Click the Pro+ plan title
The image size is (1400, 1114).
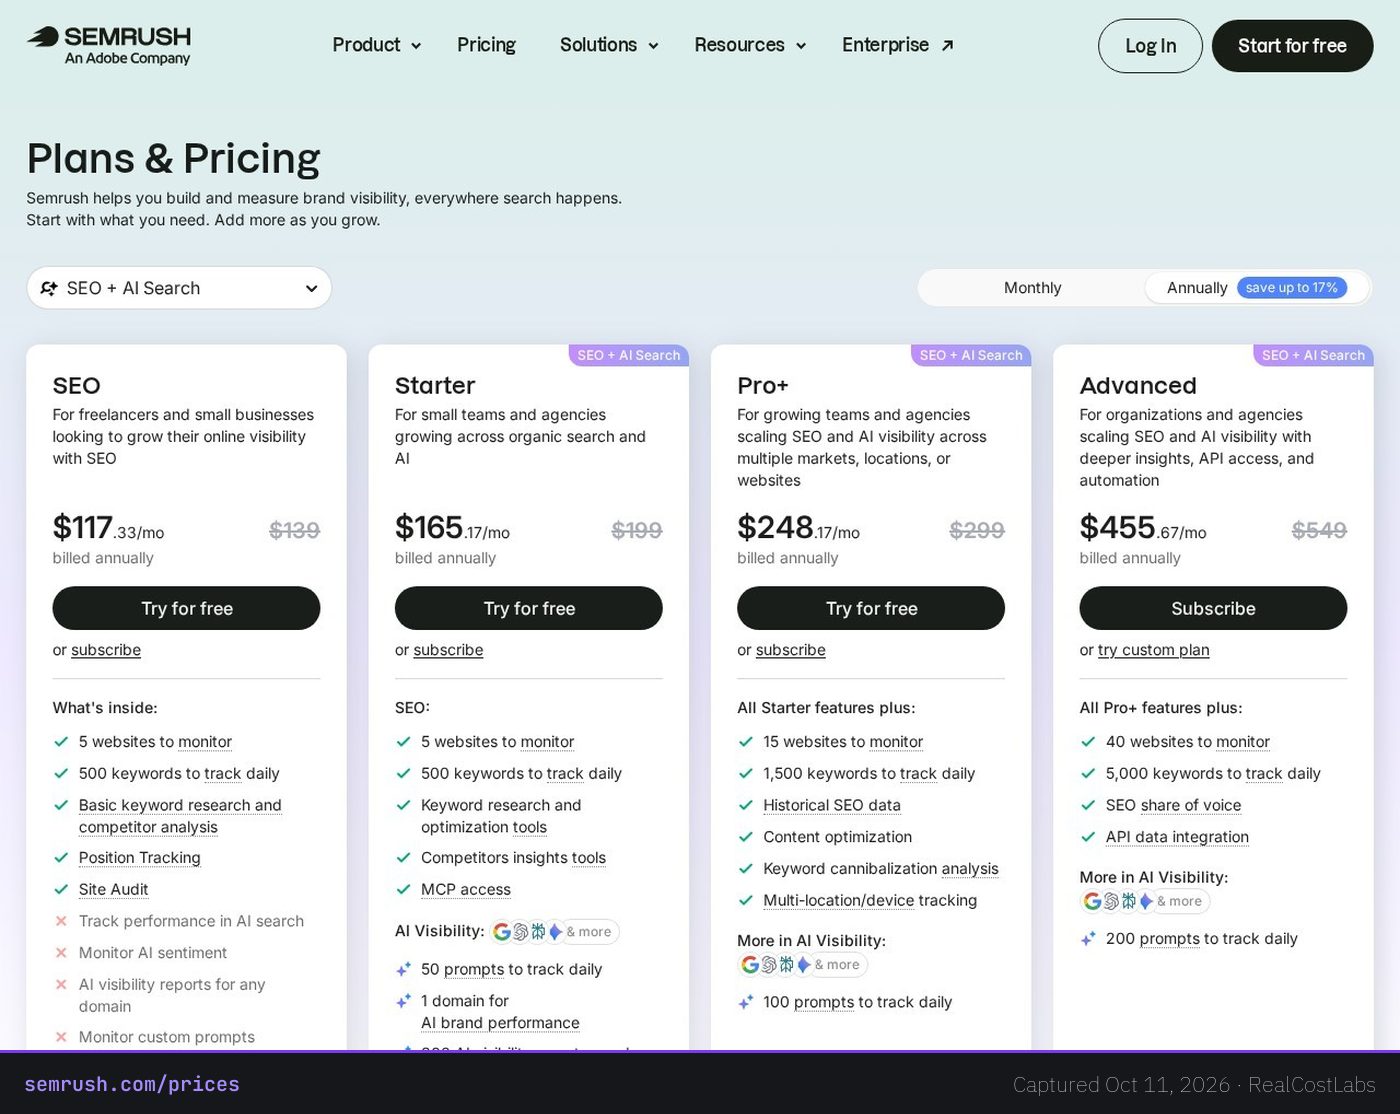763,386
